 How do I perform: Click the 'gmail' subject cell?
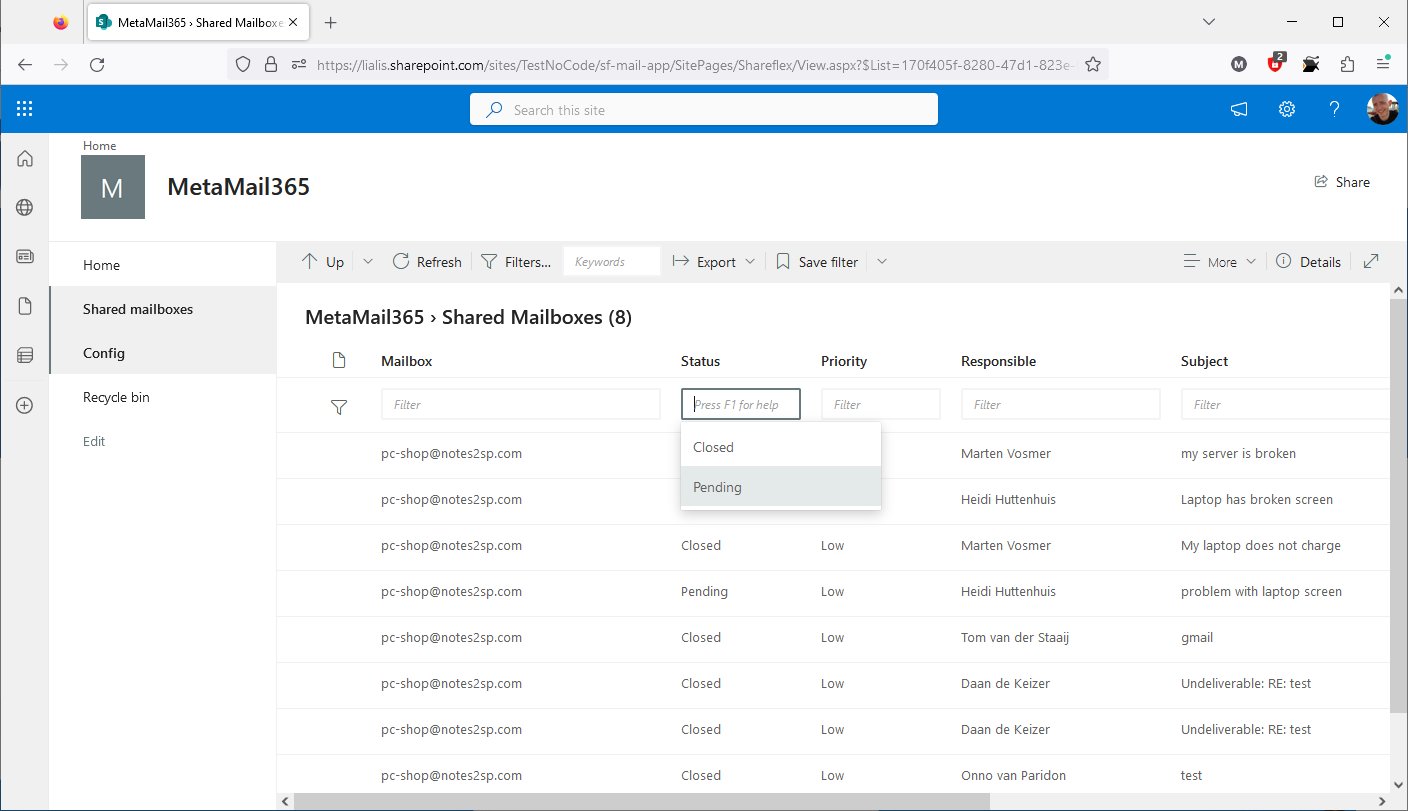[1197, 637]
